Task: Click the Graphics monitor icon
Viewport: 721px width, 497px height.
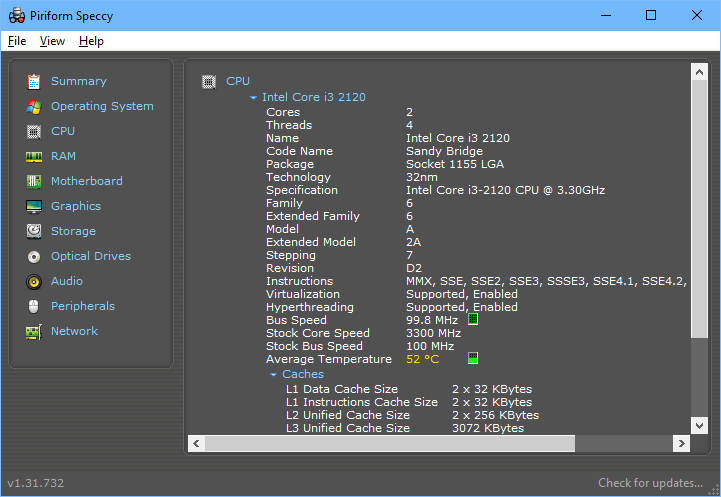Action: (34, 206)
